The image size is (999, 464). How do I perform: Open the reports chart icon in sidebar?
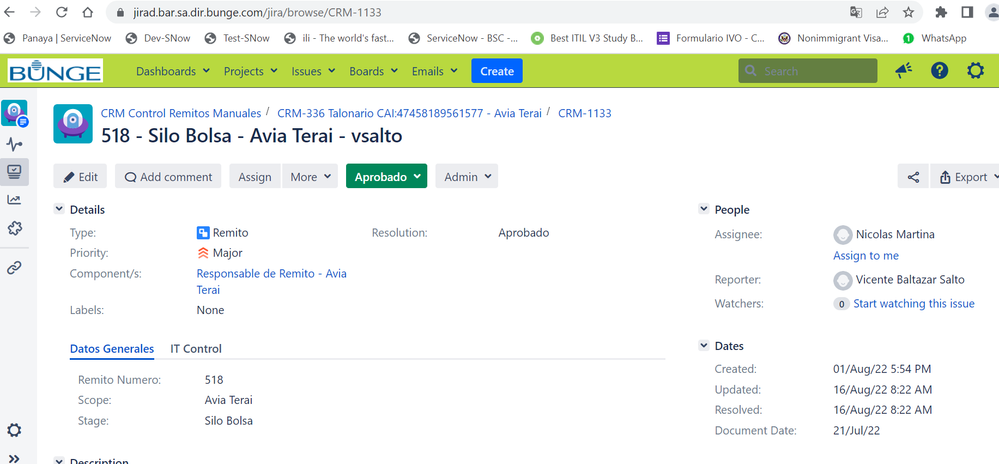tap(14, 199)
